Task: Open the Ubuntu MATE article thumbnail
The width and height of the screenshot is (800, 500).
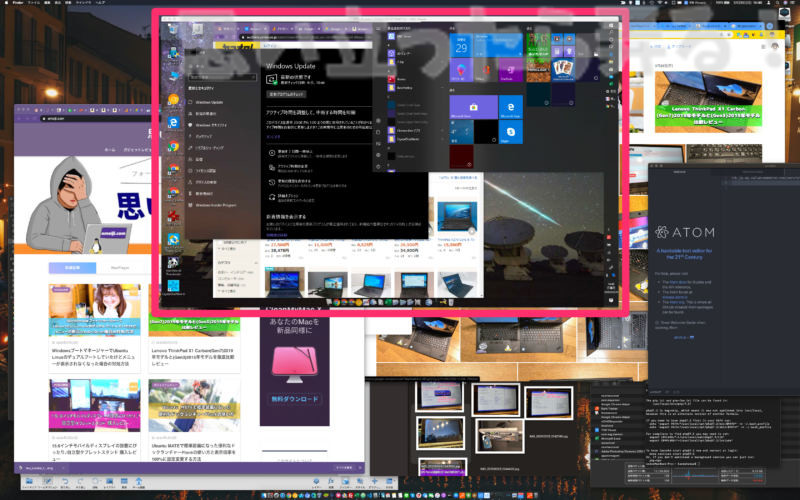Action: pos(194,406)
